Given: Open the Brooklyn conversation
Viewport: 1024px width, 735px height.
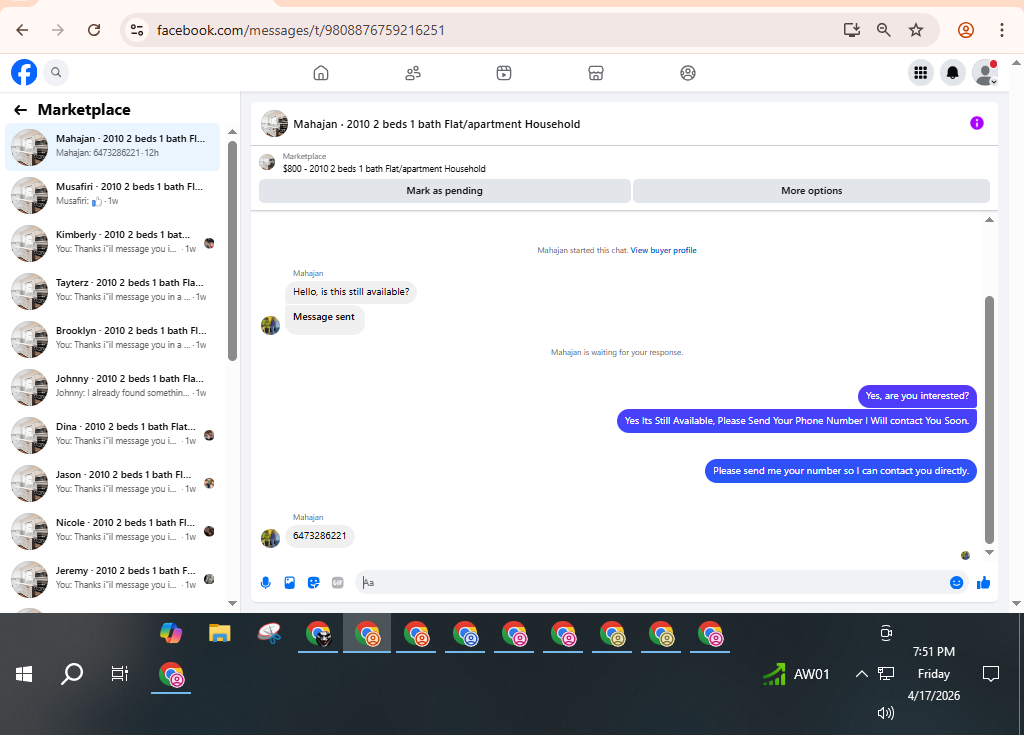Looking at the screenshot, I should click(x=112, y=339).
